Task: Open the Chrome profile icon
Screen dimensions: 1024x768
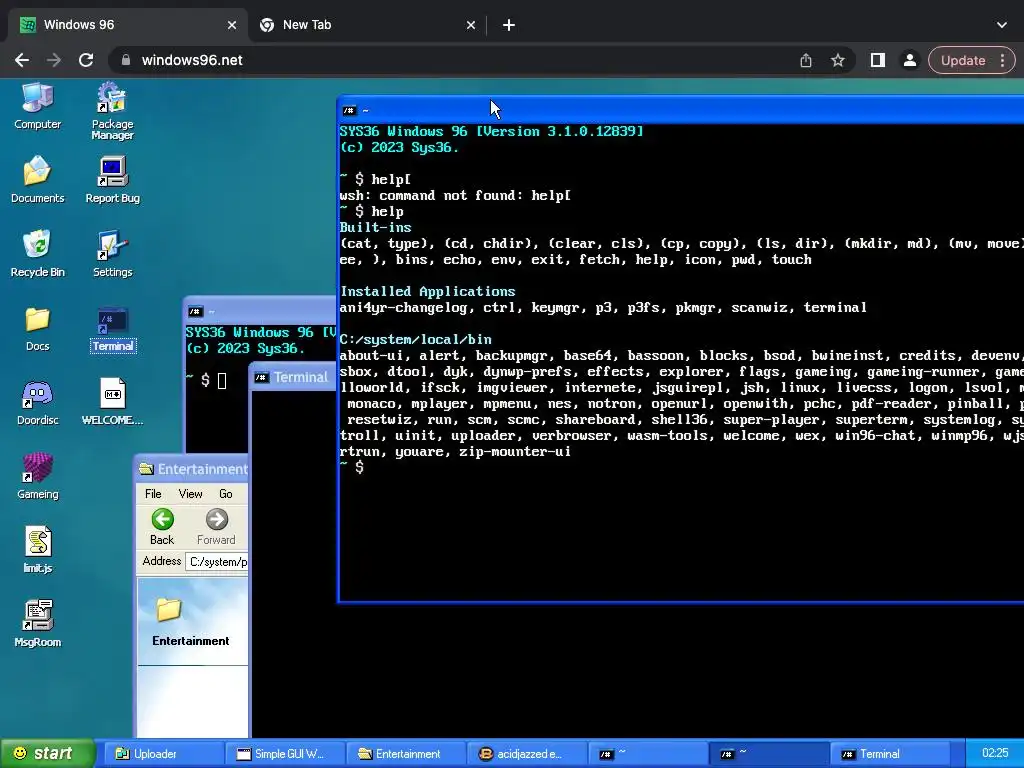Action: click(x=909, y=60)
